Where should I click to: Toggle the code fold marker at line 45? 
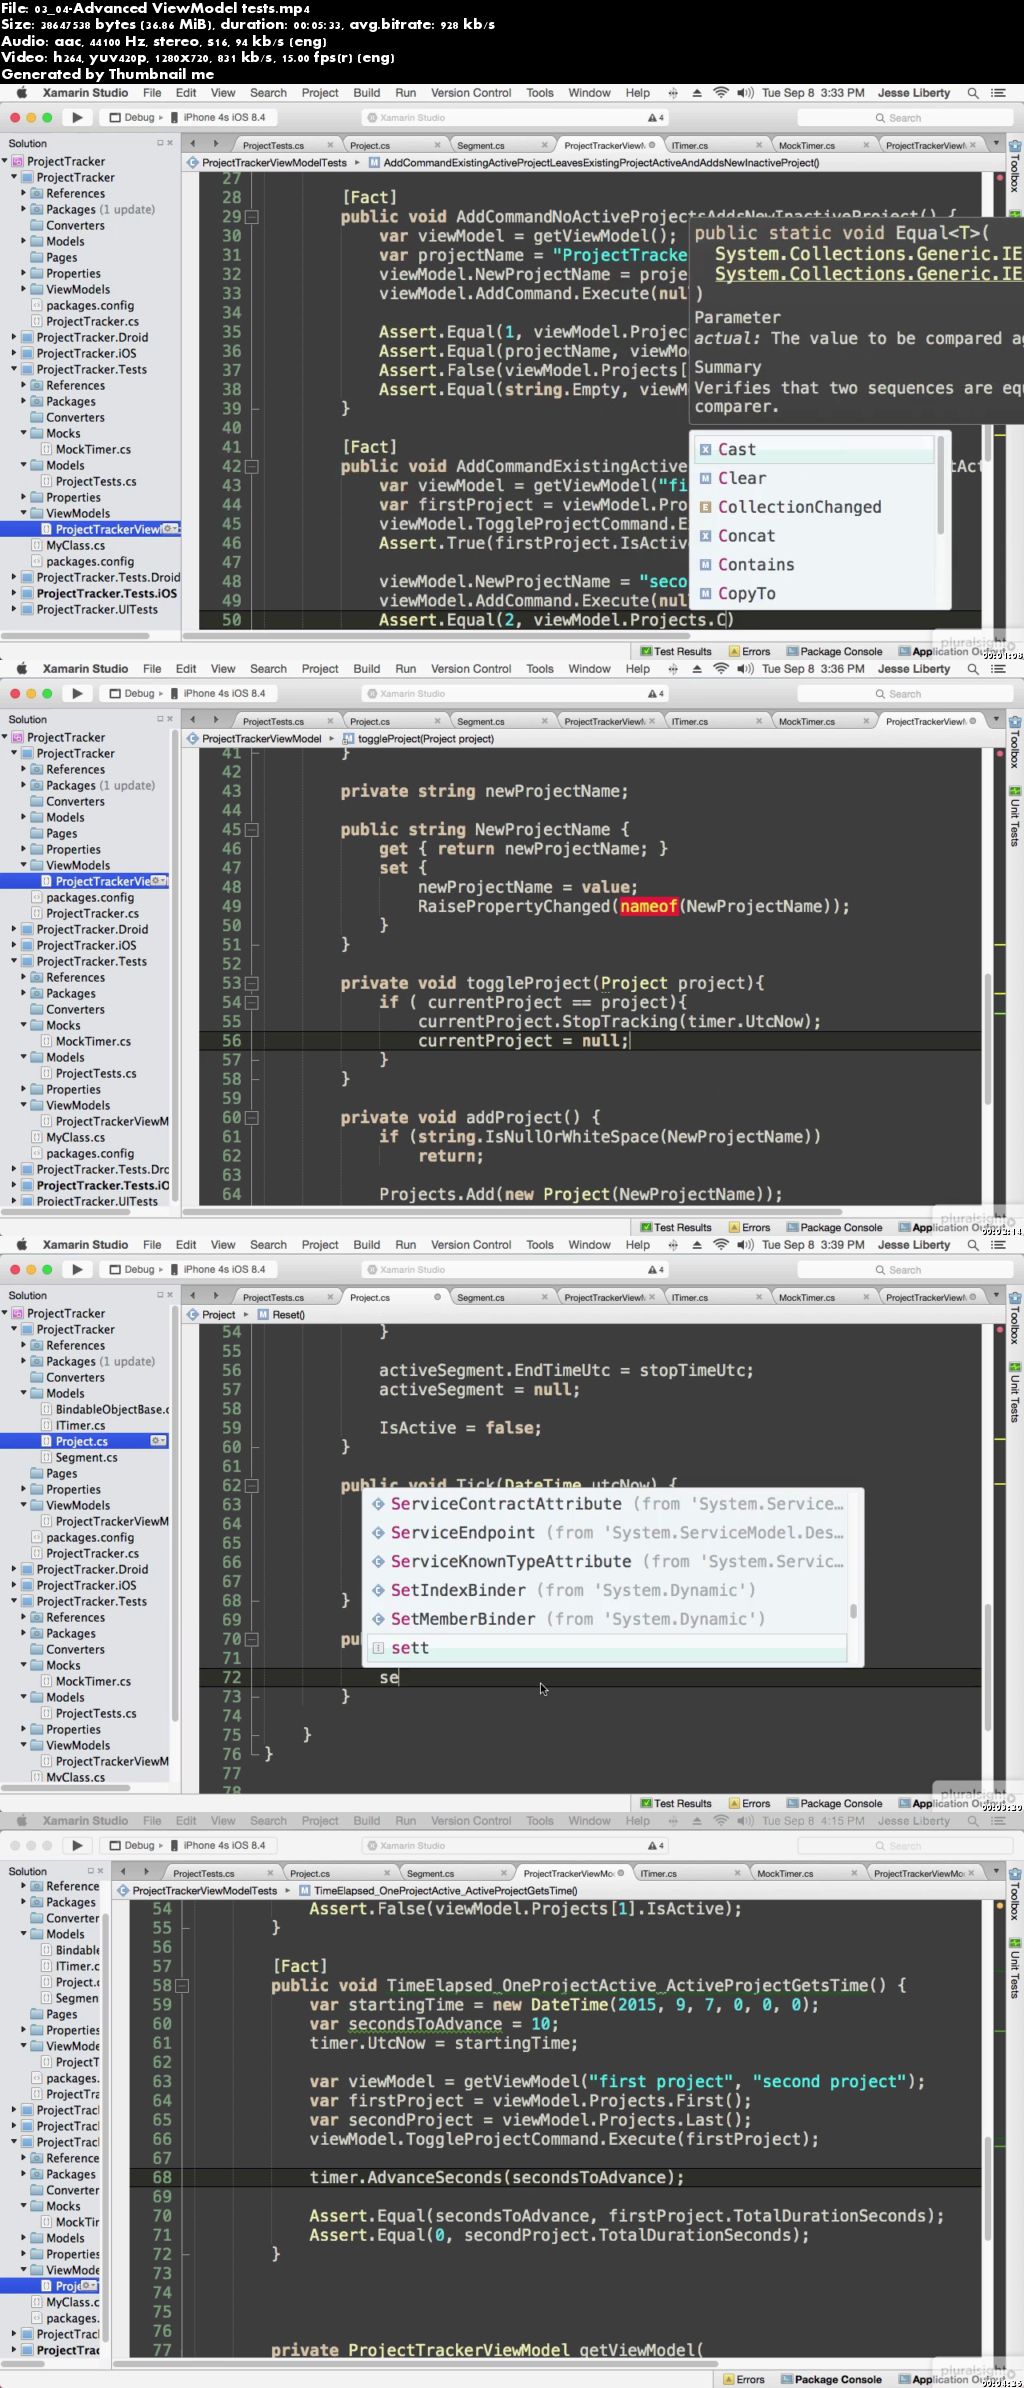click(252, 830)
